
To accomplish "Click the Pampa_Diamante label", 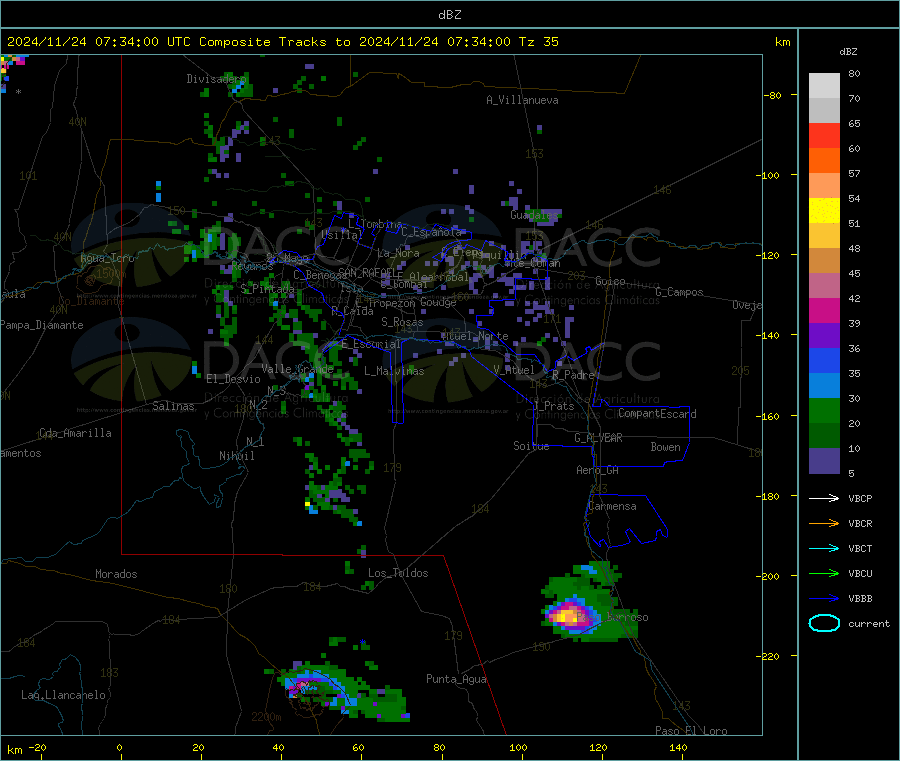I will (42, 325).
